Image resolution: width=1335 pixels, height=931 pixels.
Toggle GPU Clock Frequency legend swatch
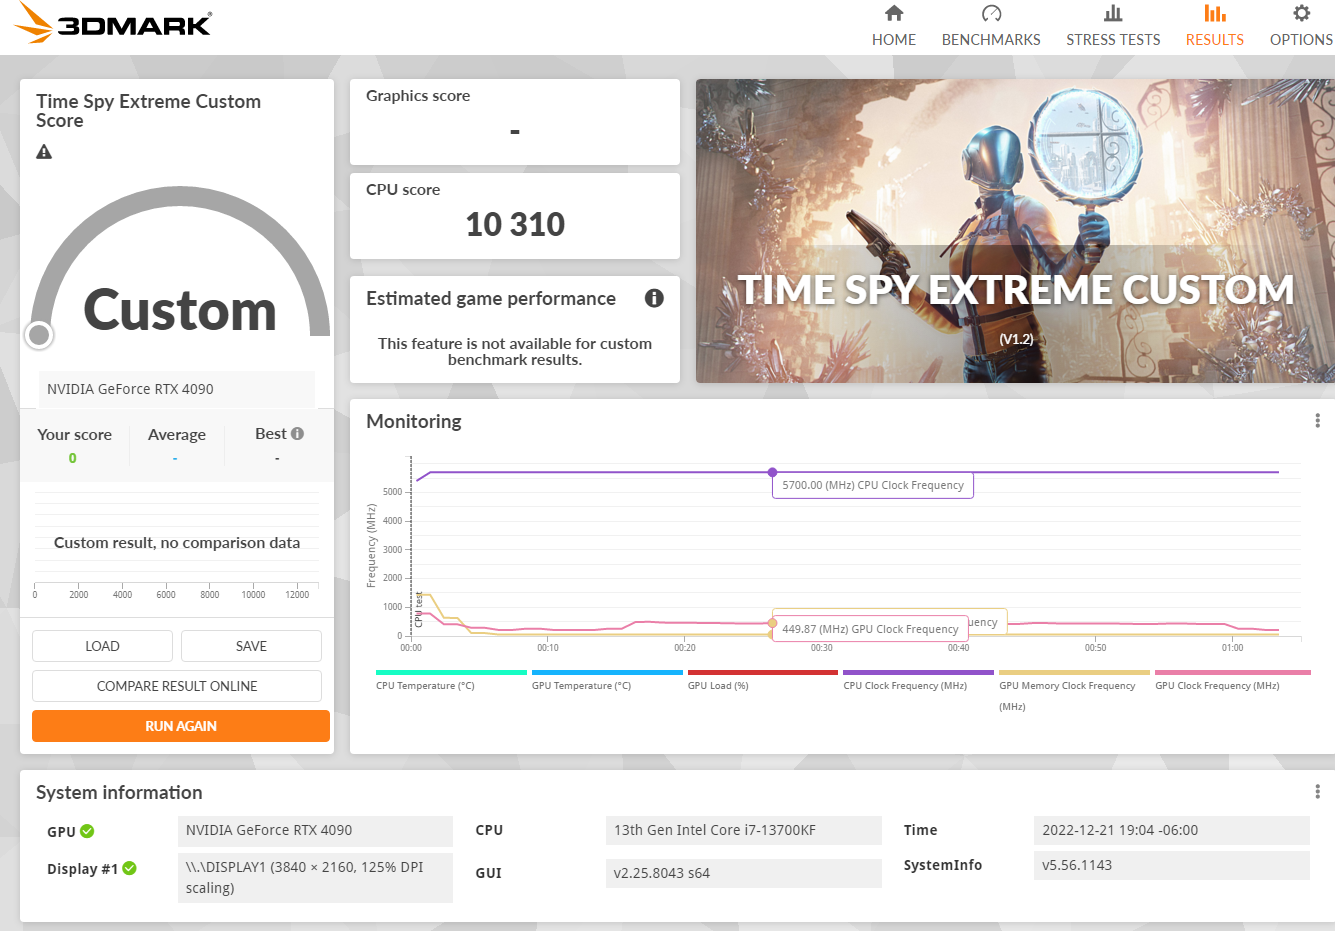[1232, 673]
